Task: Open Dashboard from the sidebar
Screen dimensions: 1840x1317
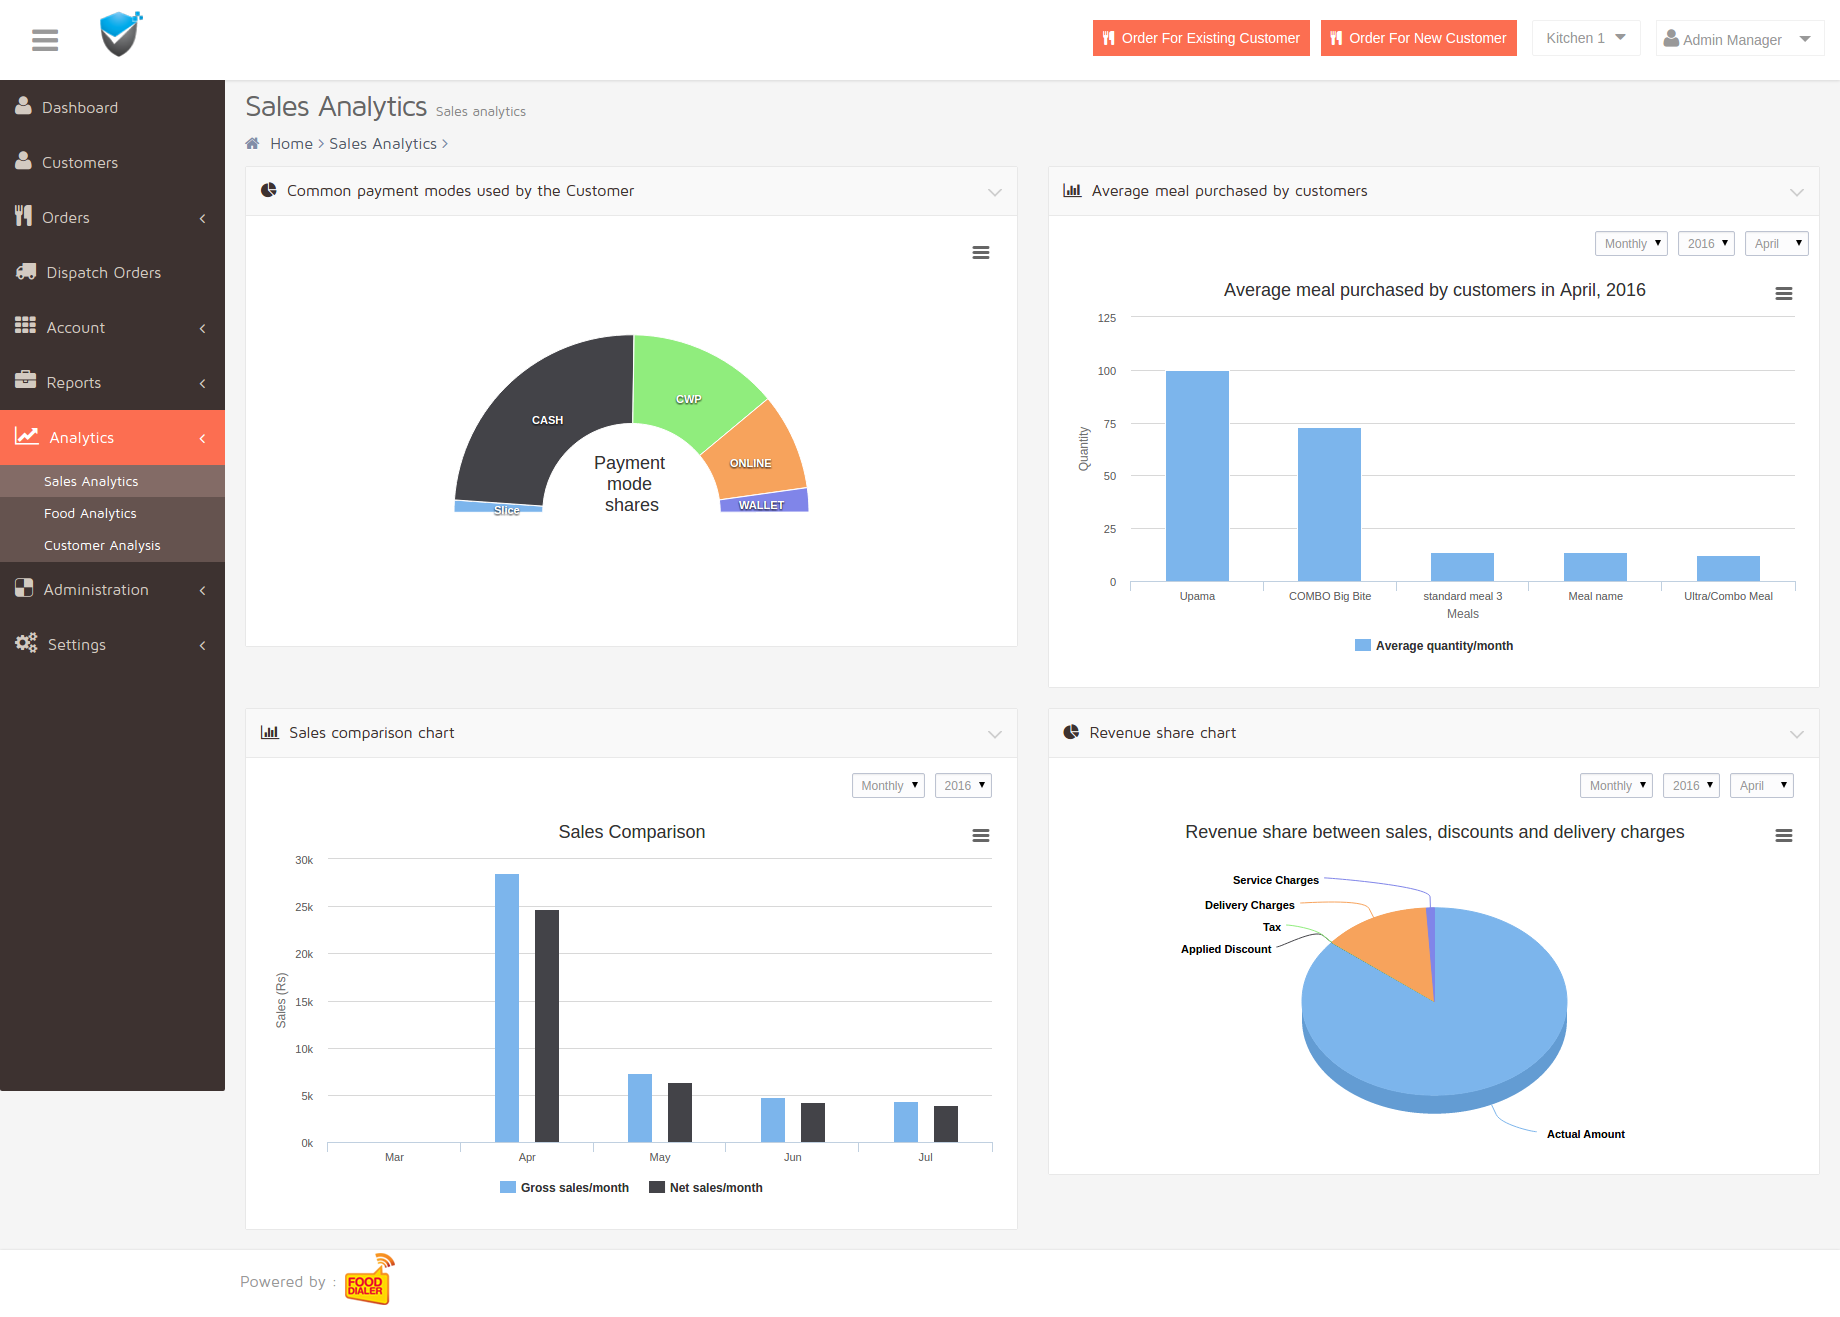Action: click(x=112, y=107)
